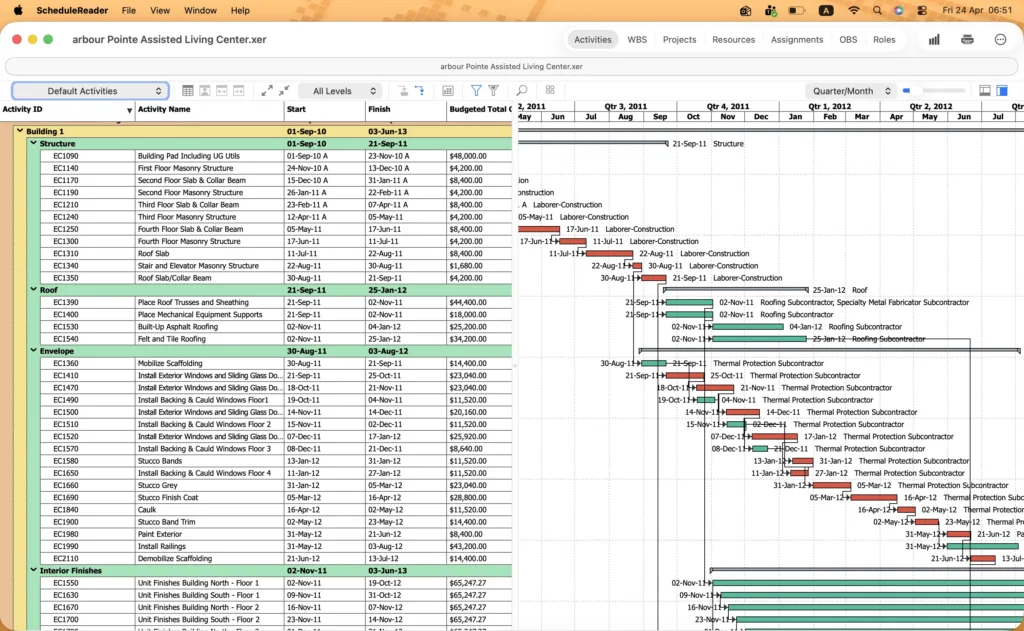Image resolution: width=1024 pixels, height=631 pixels.
Task: Collapse the Roof group
Action: pos(33,289)
